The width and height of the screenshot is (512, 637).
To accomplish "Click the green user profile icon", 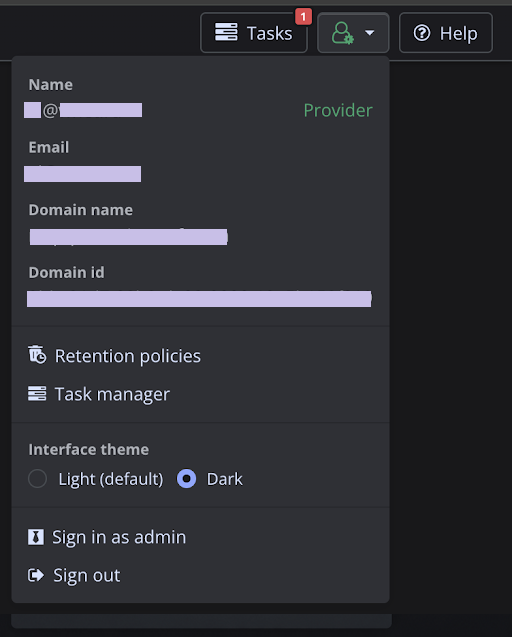I will click(x=343, y=33).
